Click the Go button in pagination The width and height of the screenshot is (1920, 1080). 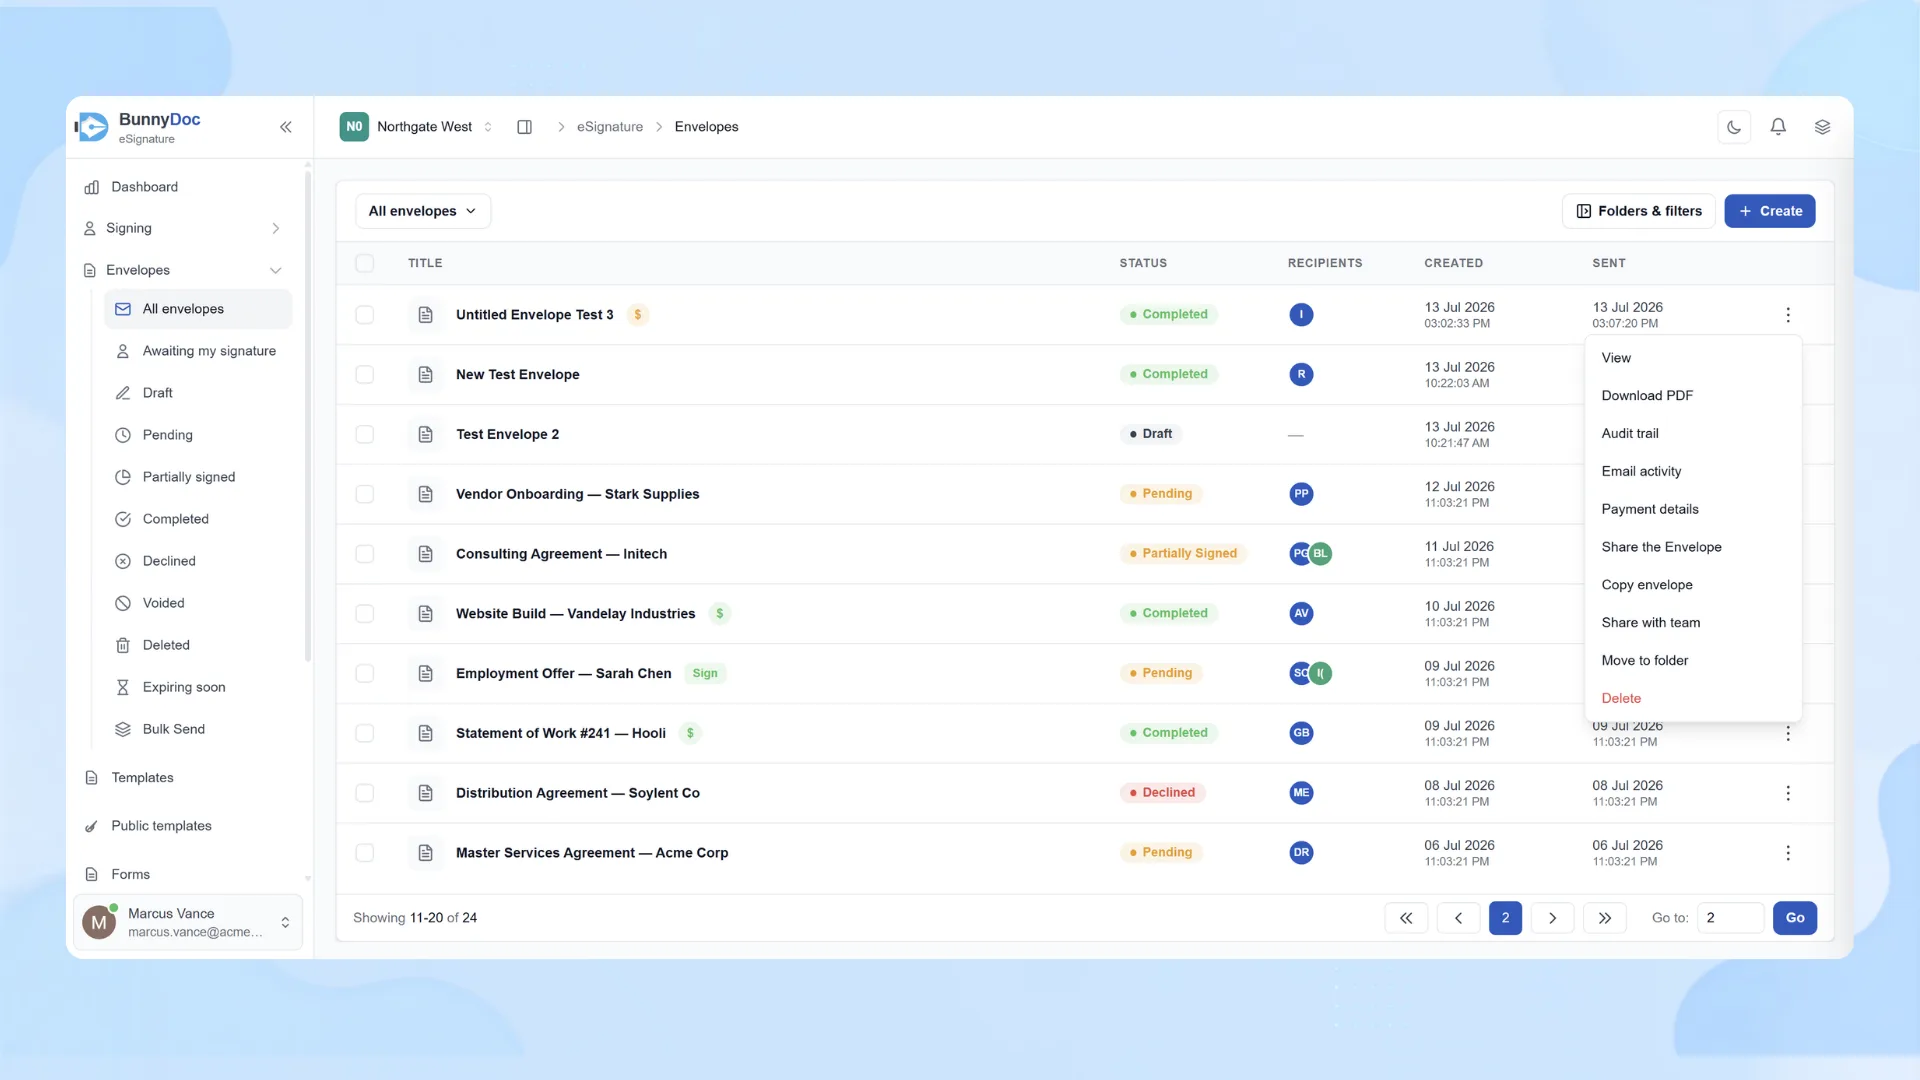point(1795,918)
